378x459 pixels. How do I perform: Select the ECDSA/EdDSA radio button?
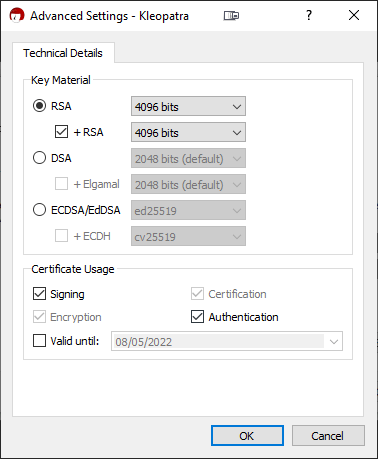pyautogui.click(x=39, y=210)
